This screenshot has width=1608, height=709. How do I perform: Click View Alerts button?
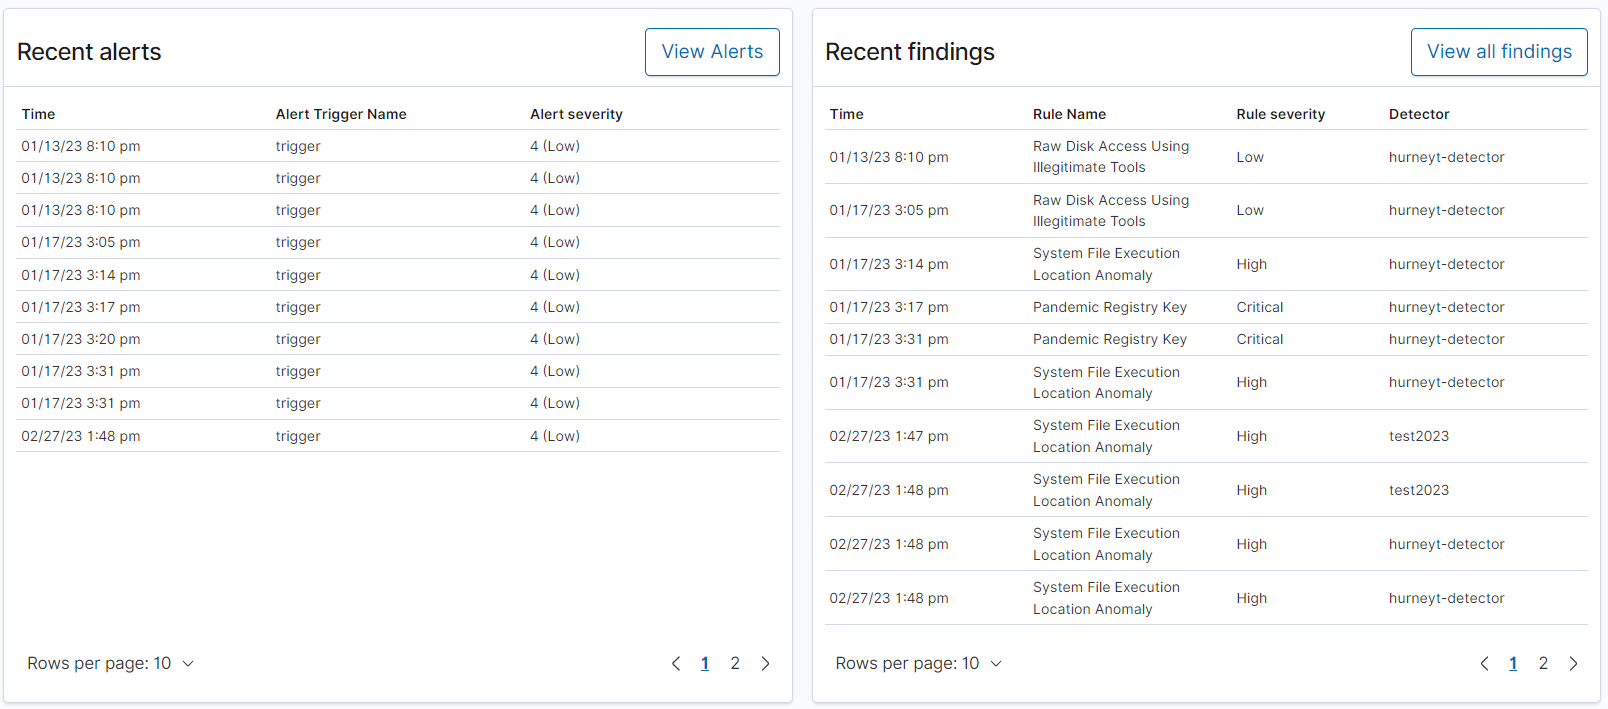pyautogui.click(x=711, y=52)
